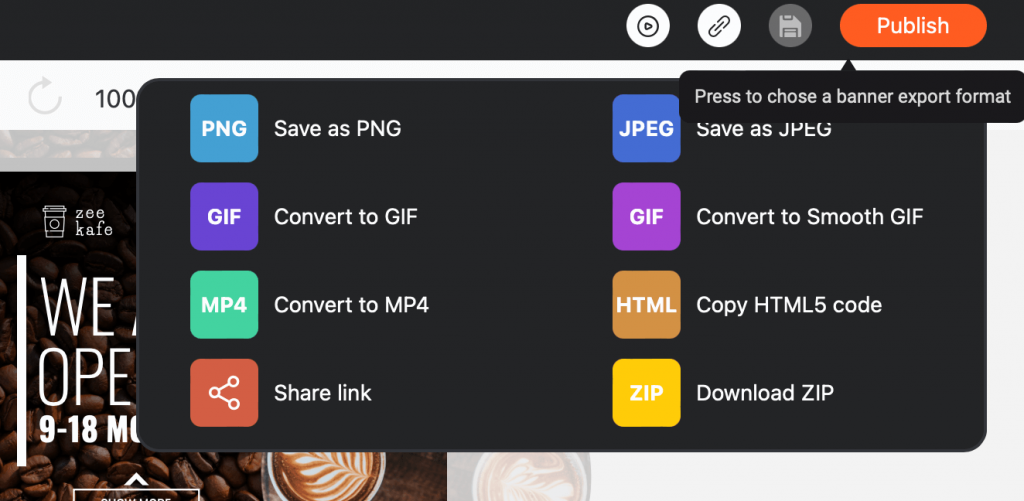Choose Save as PNG option
The image size is (1024, 501).
(338, 128)
